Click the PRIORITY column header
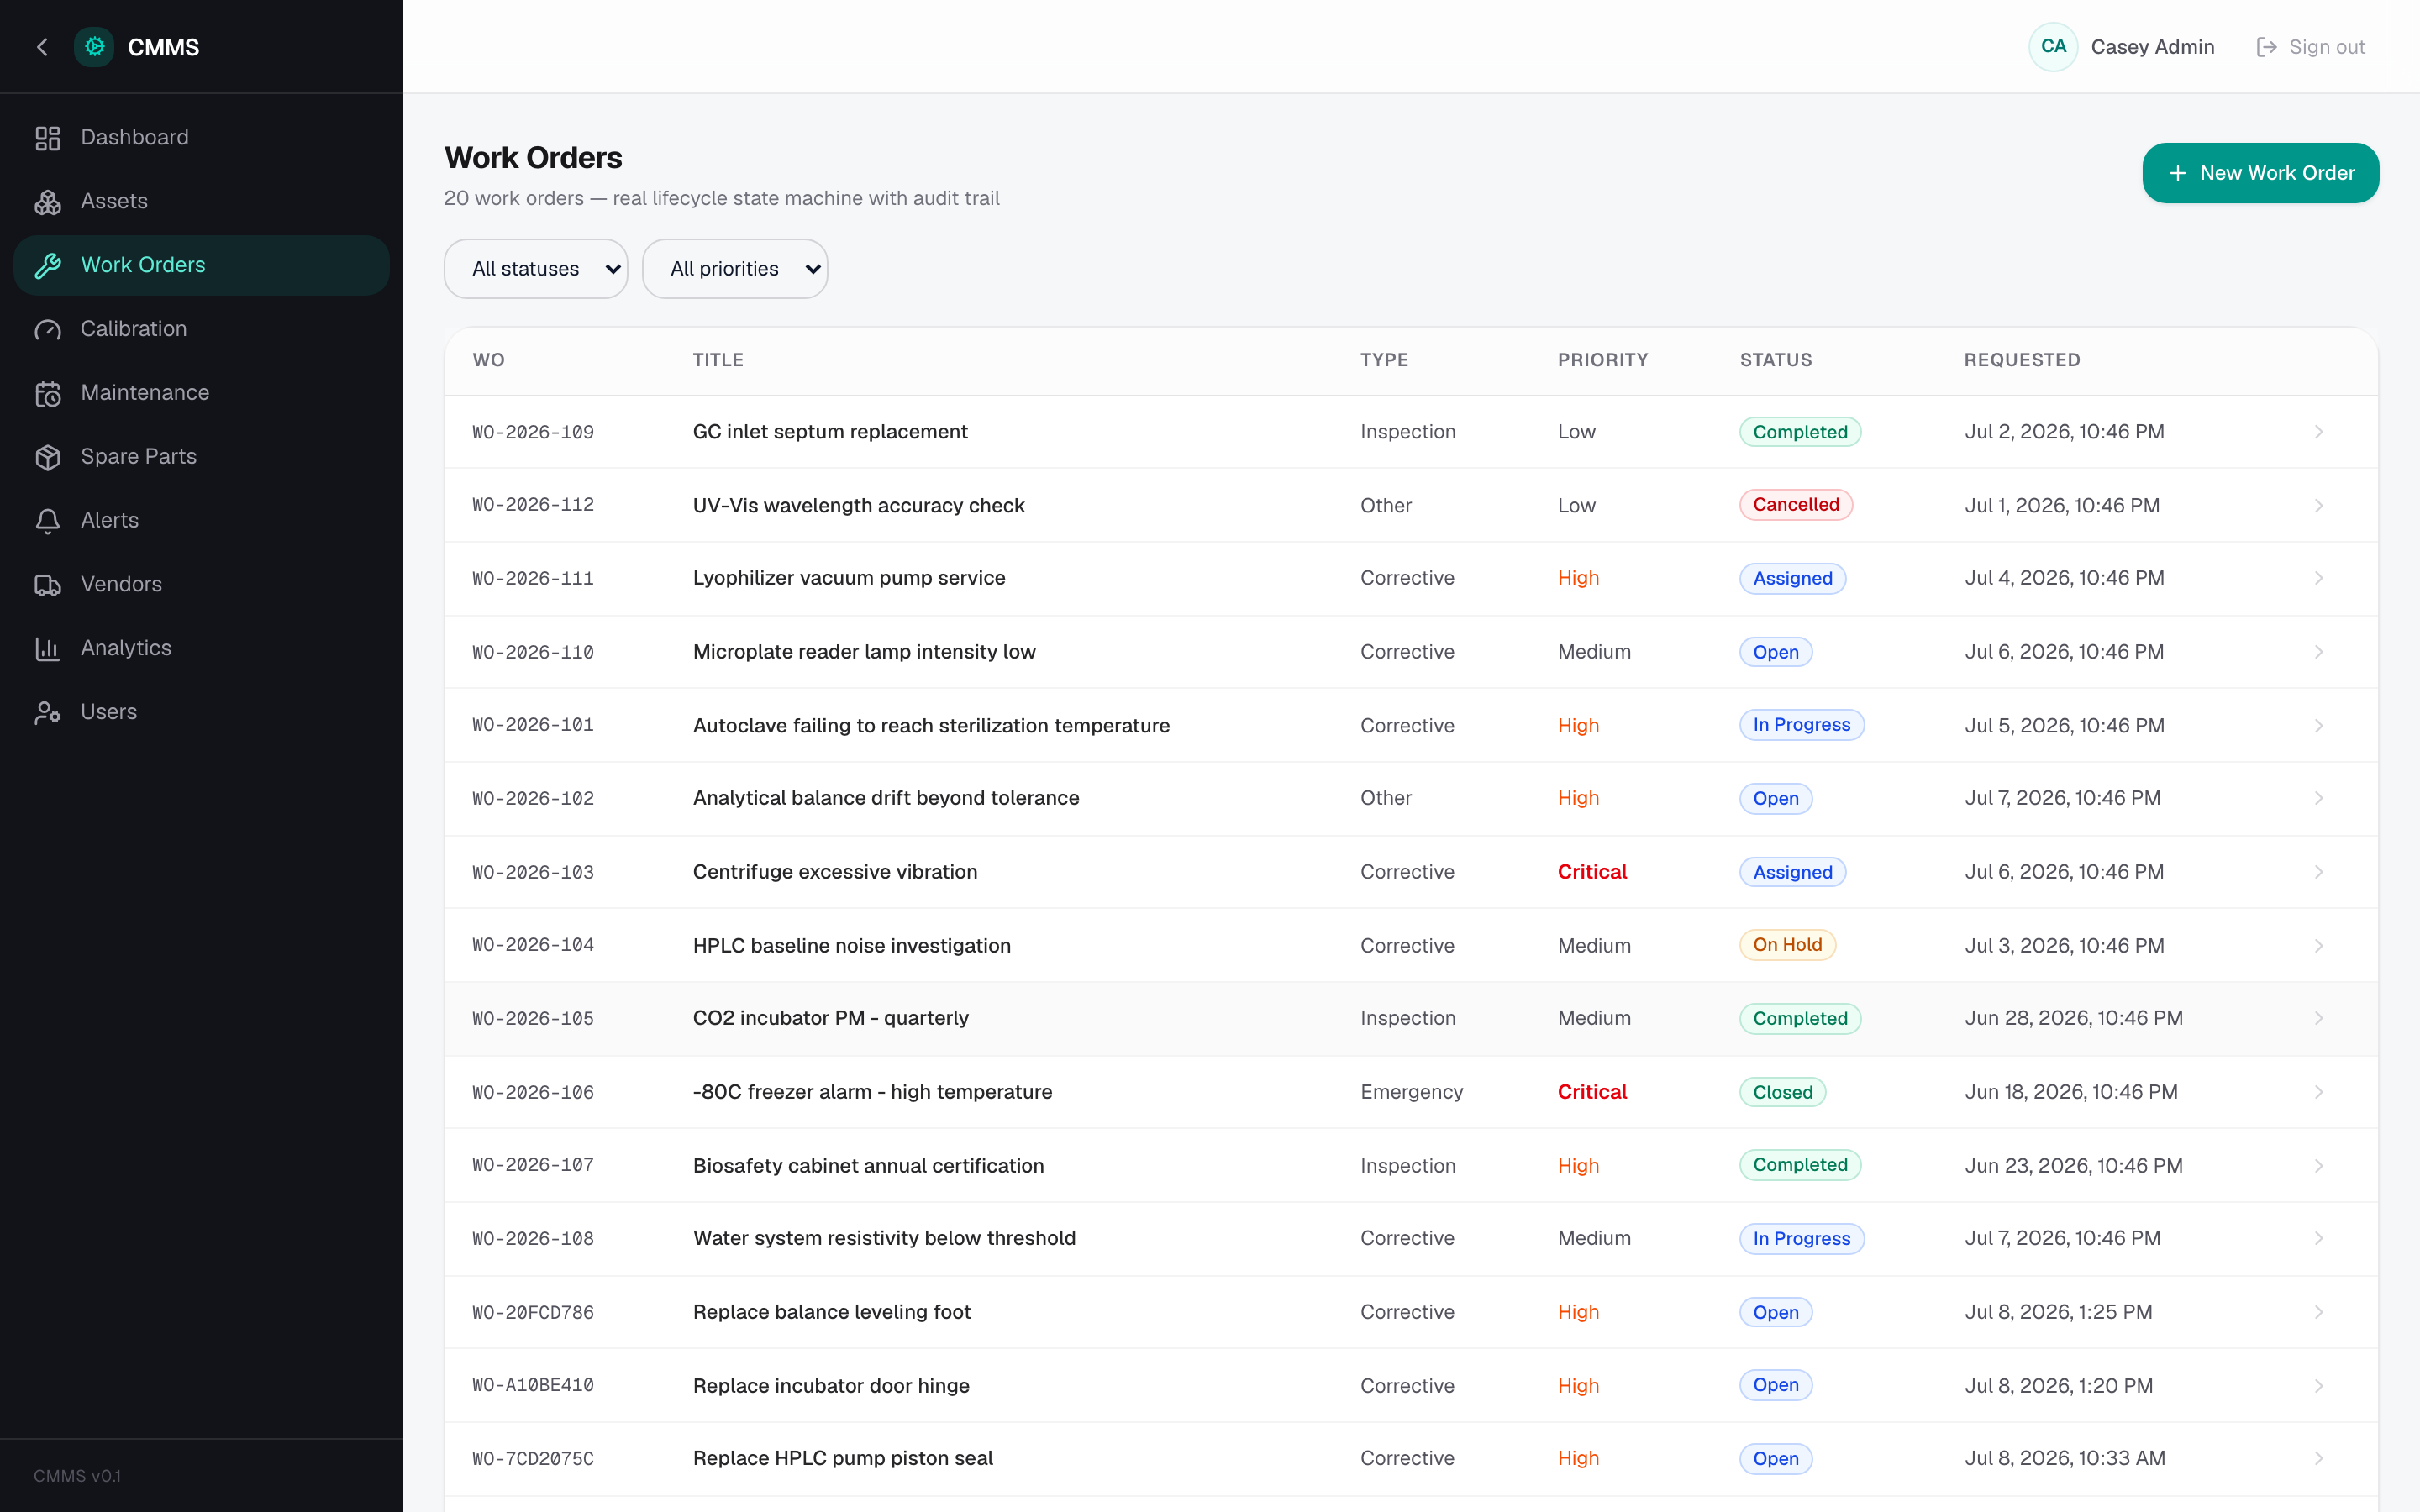2420x1512 pixels. click(x=1603, y=360)
